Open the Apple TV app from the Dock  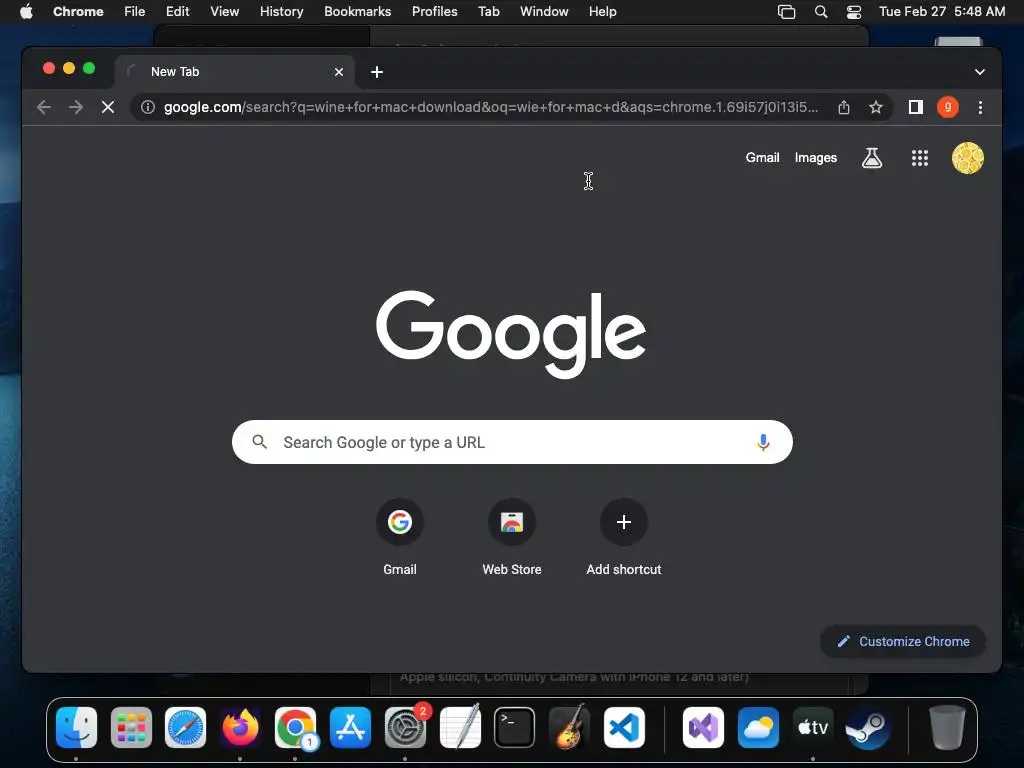pos(813,727)
